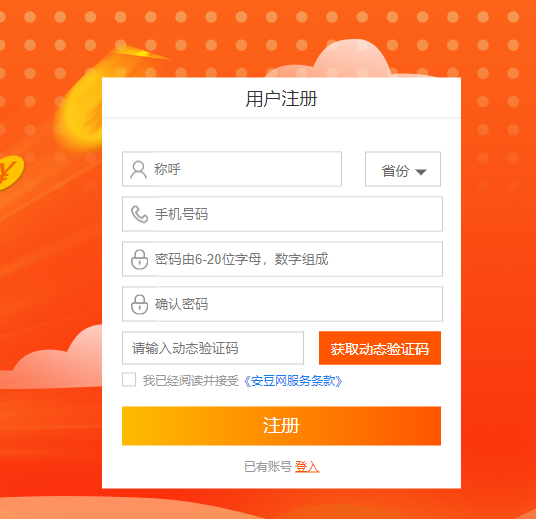Click the lock icon in password field
The image size is (536, 519).
coord(139,259)
